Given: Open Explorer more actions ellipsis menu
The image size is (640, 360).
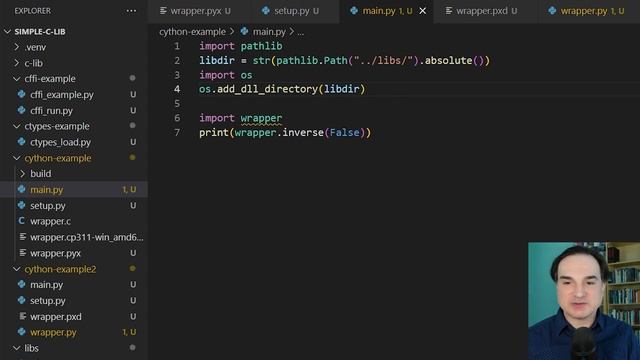Looking at the screenshot, I should click(131, 11).
